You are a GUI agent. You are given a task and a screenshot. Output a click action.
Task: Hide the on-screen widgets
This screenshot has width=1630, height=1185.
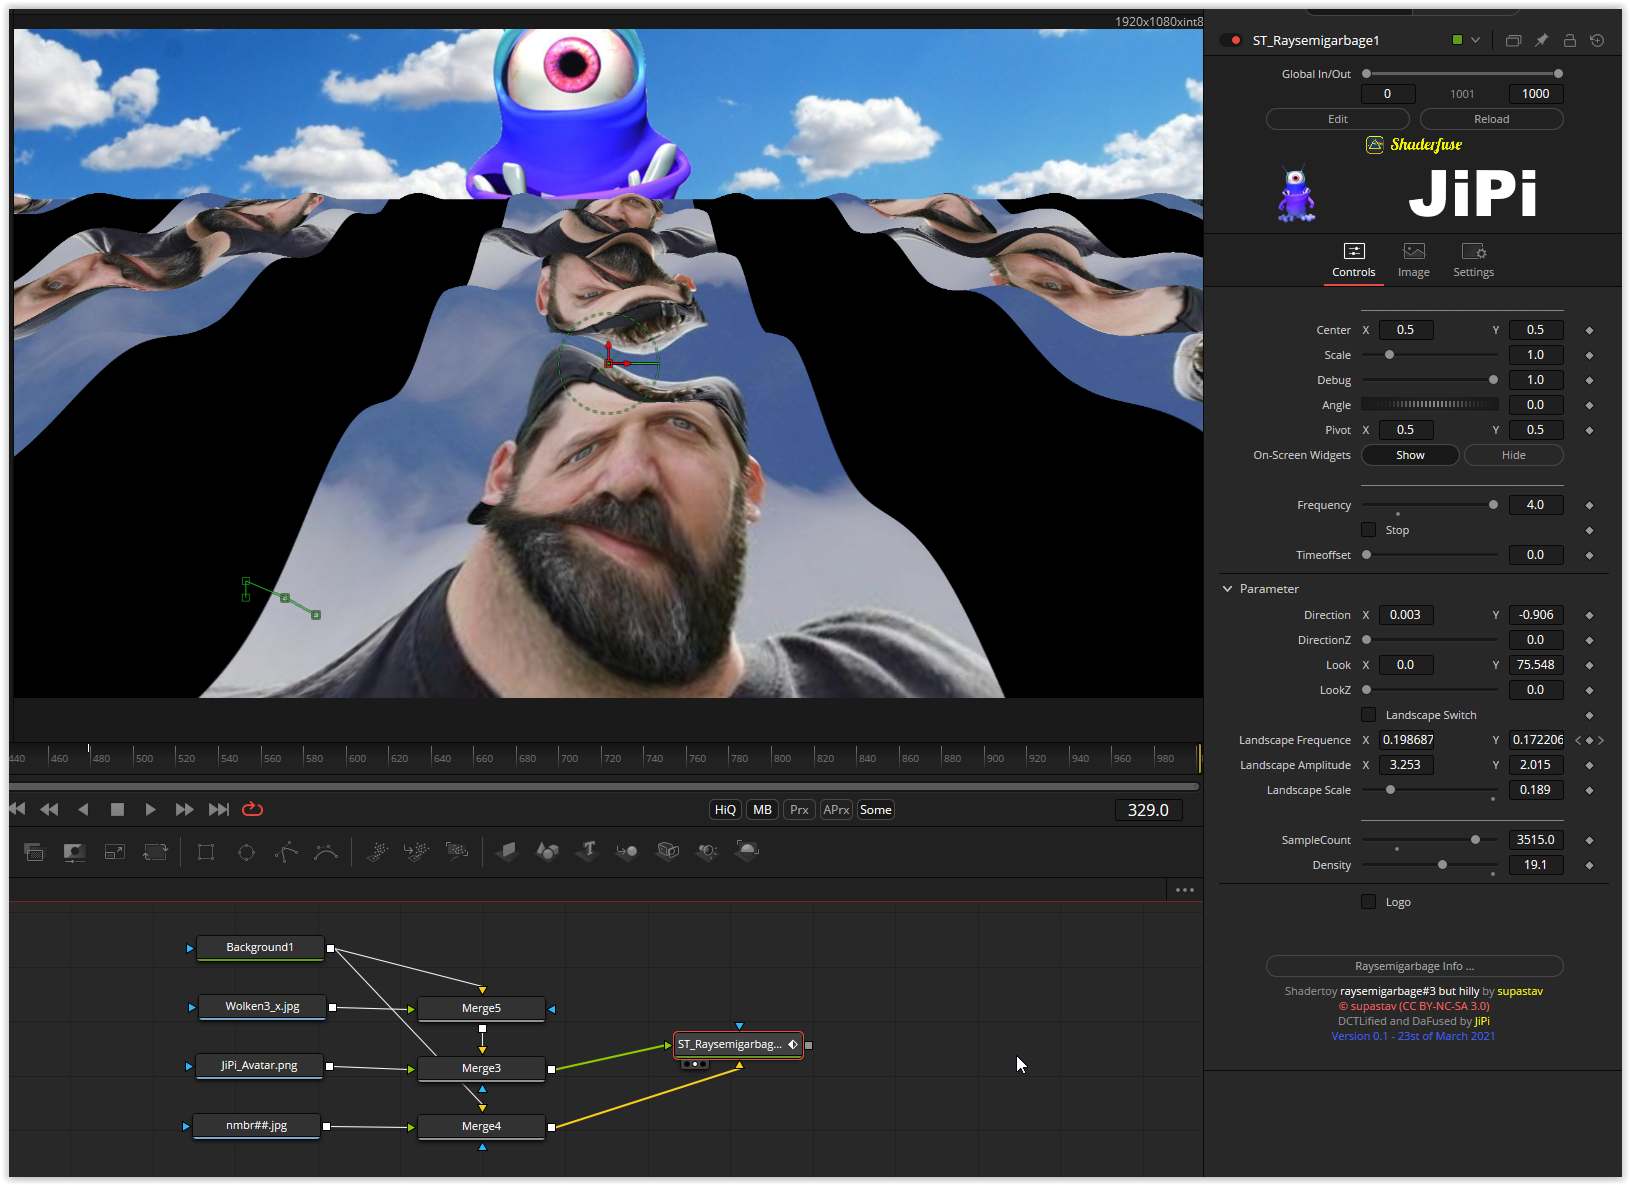coord(1513,455)
